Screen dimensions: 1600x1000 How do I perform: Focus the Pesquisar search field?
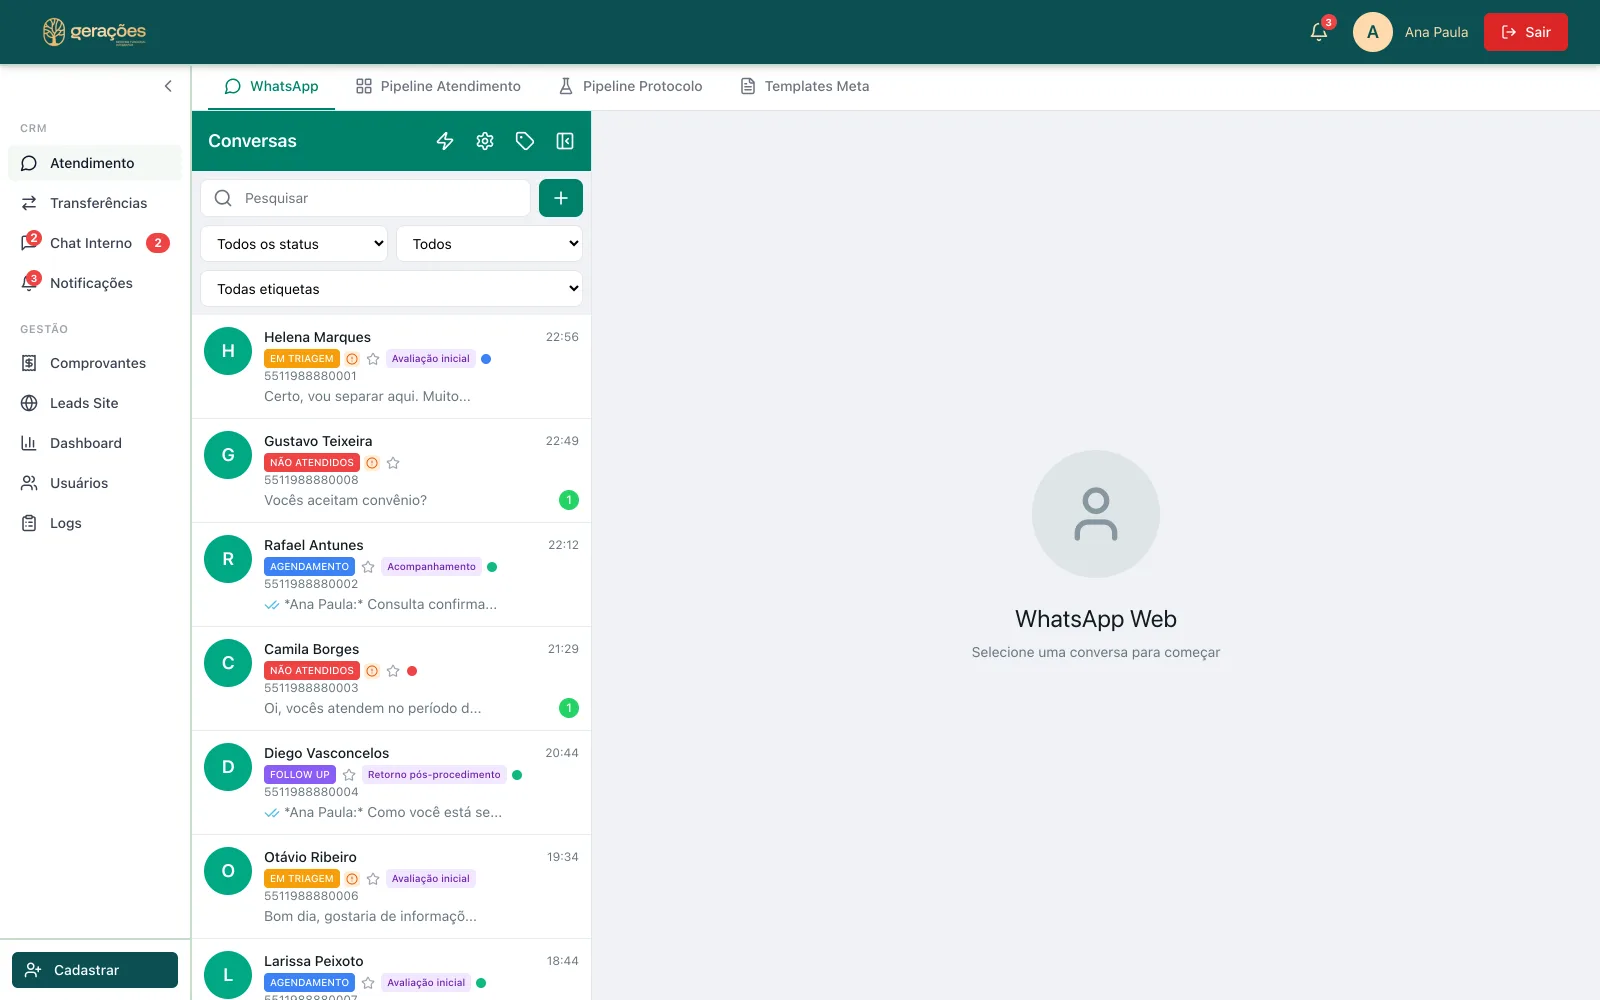click(x=366, y=198)
